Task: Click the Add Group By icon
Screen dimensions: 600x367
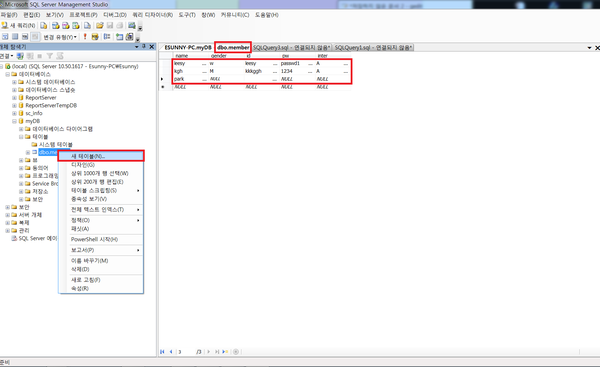Action: tap(107, 37)
